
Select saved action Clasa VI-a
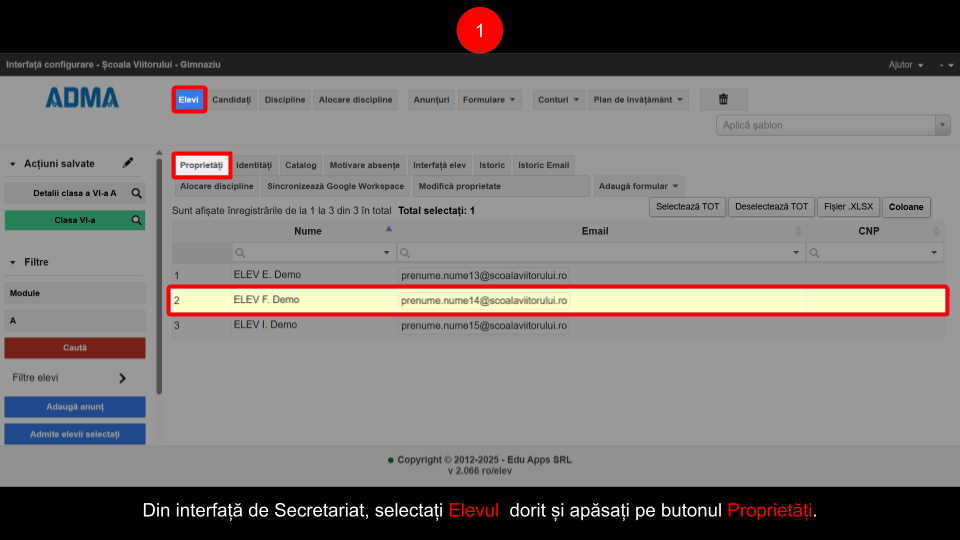tap(75, 220)
